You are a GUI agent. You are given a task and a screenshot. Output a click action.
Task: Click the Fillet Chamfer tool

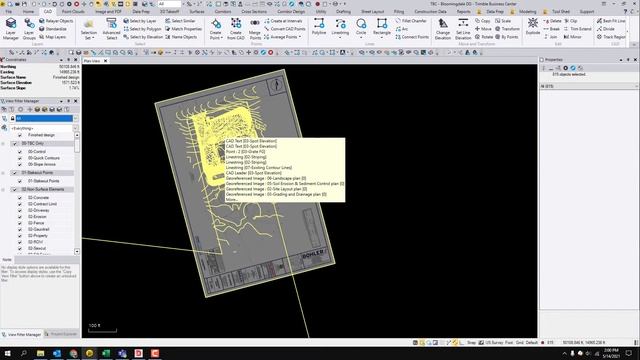pyautogui.click(x=411, y=21)
